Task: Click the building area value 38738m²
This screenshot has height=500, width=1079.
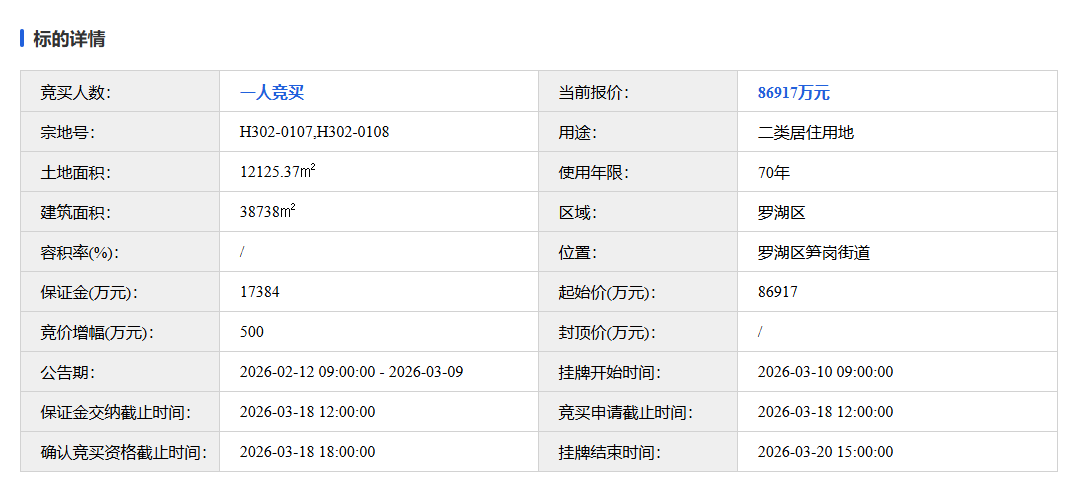Action: click(267, 212)
